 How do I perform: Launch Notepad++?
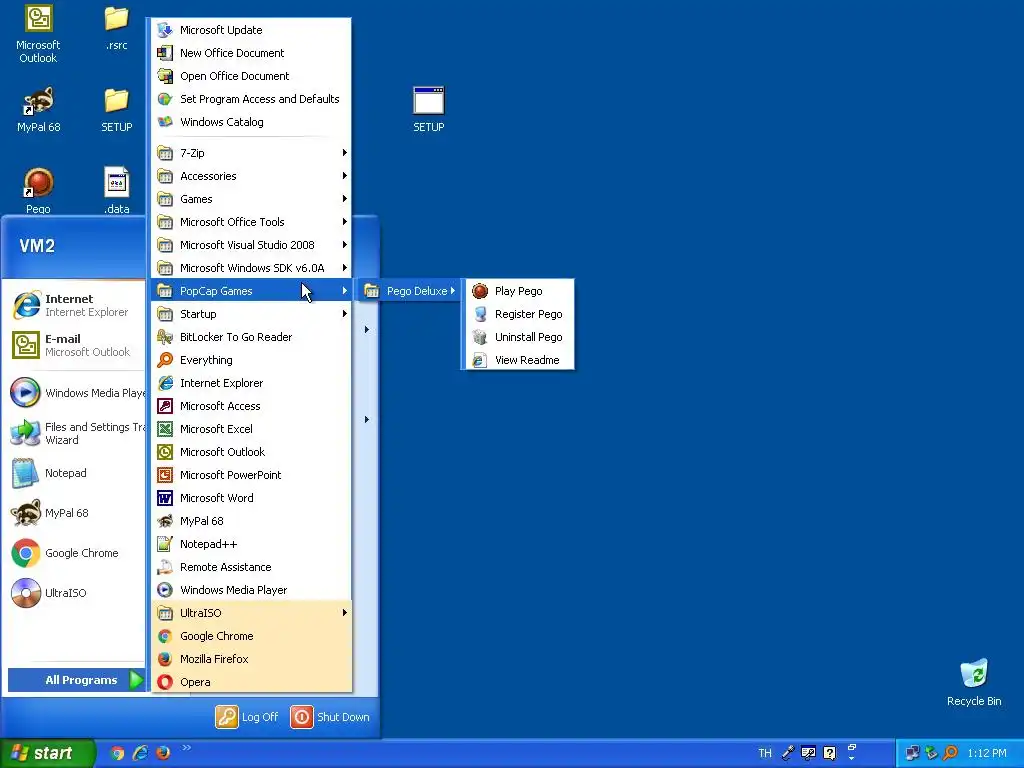252,544
